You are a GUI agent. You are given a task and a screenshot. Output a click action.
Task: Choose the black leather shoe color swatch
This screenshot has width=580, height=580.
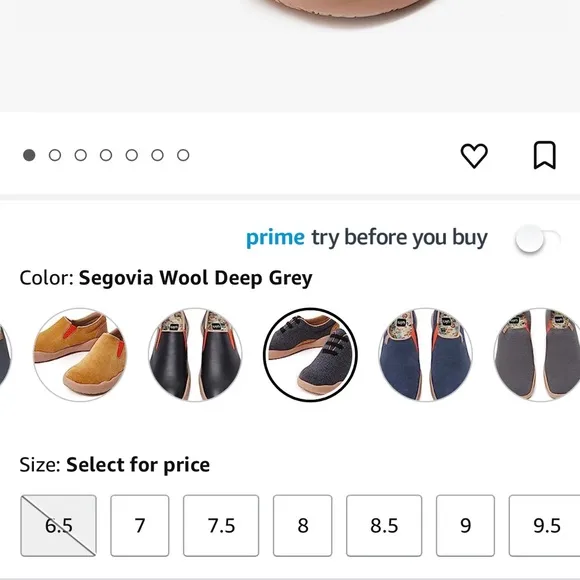(195, 355)
